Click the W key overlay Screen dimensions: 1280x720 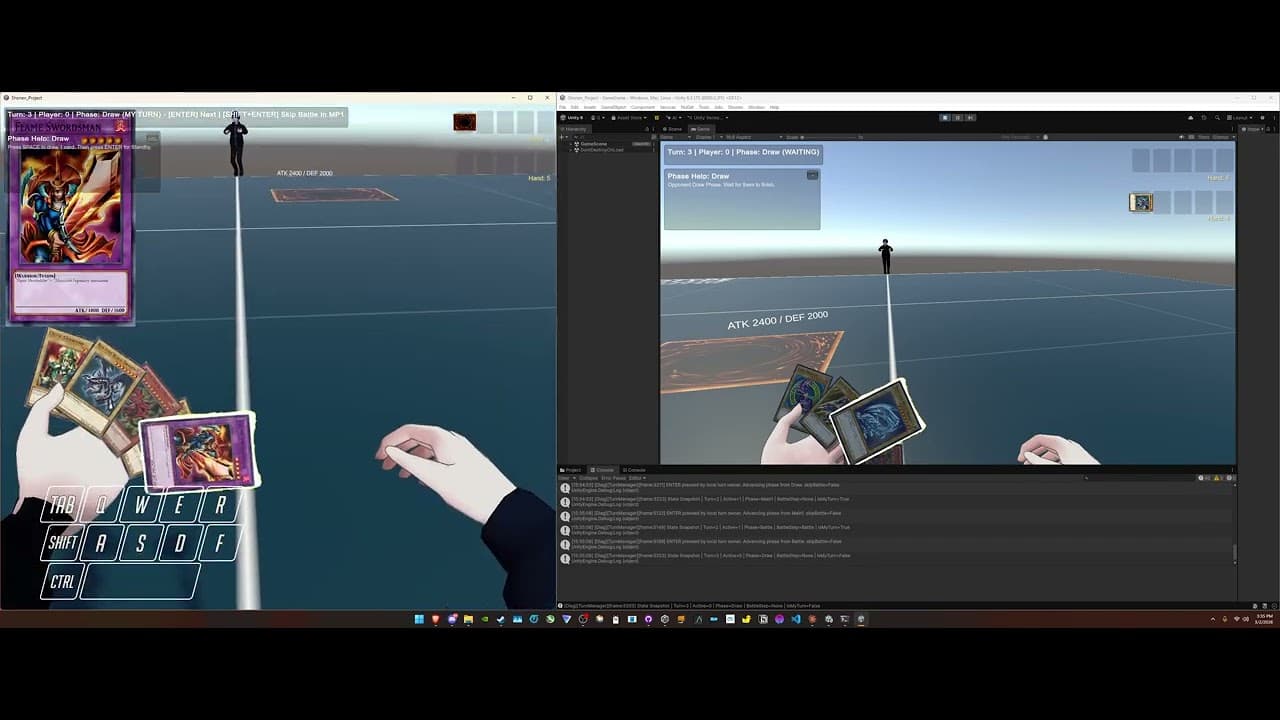[x=140, y=505]
